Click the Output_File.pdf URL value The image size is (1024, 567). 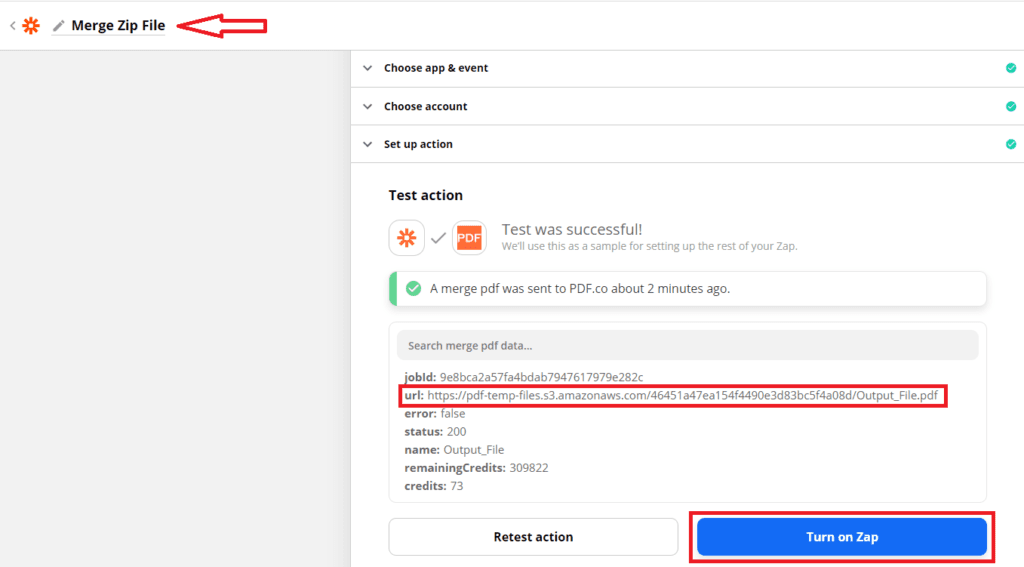[x=682, y=396]
